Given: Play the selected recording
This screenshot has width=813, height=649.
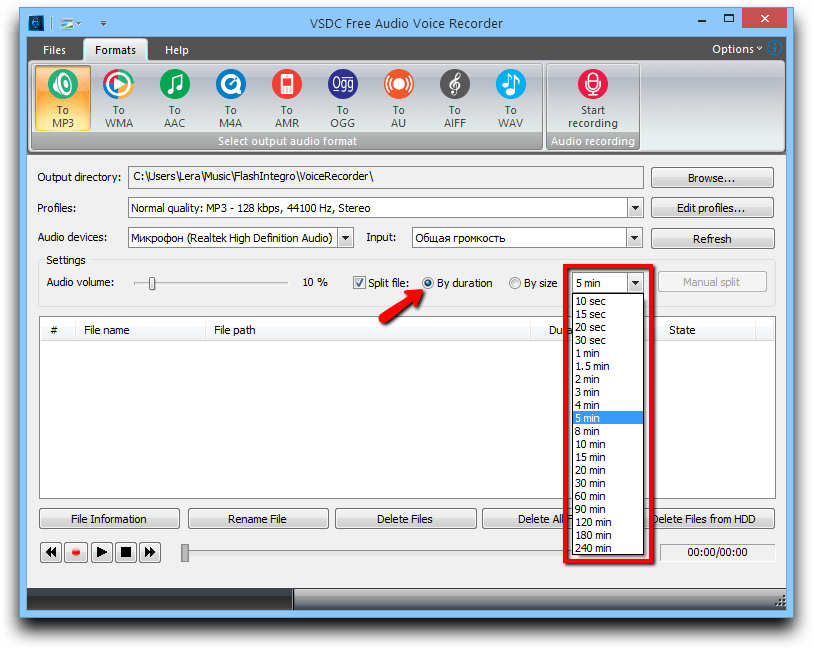Looking at the screenshot, I should pos(101,552).
